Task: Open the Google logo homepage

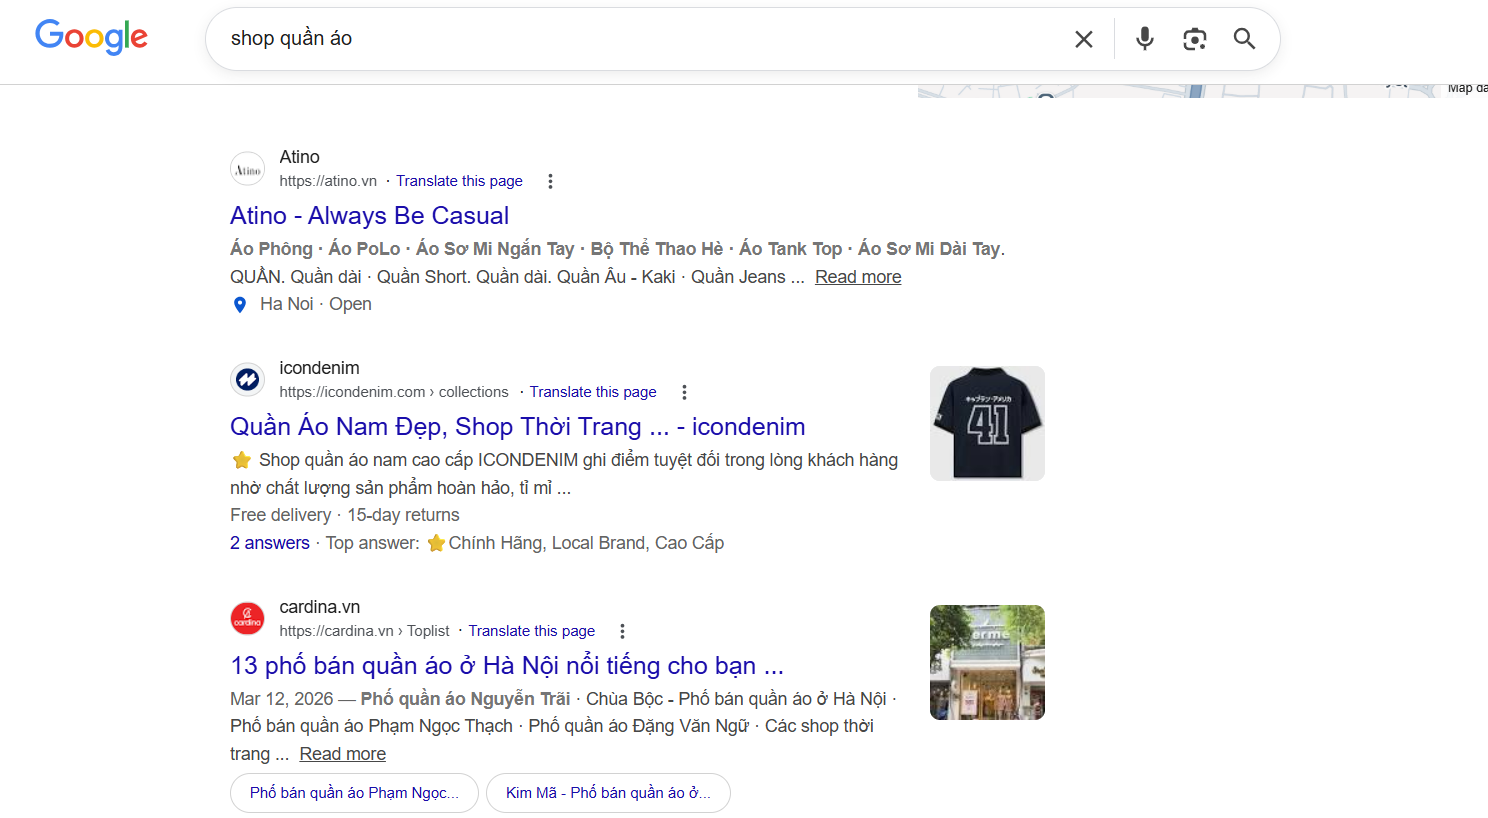Action: click(91, 37)
